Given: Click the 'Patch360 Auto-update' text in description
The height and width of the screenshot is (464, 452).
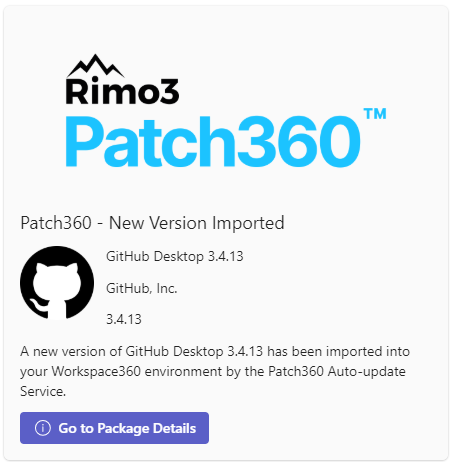Looking at the screenshot, I should point(337,372).
